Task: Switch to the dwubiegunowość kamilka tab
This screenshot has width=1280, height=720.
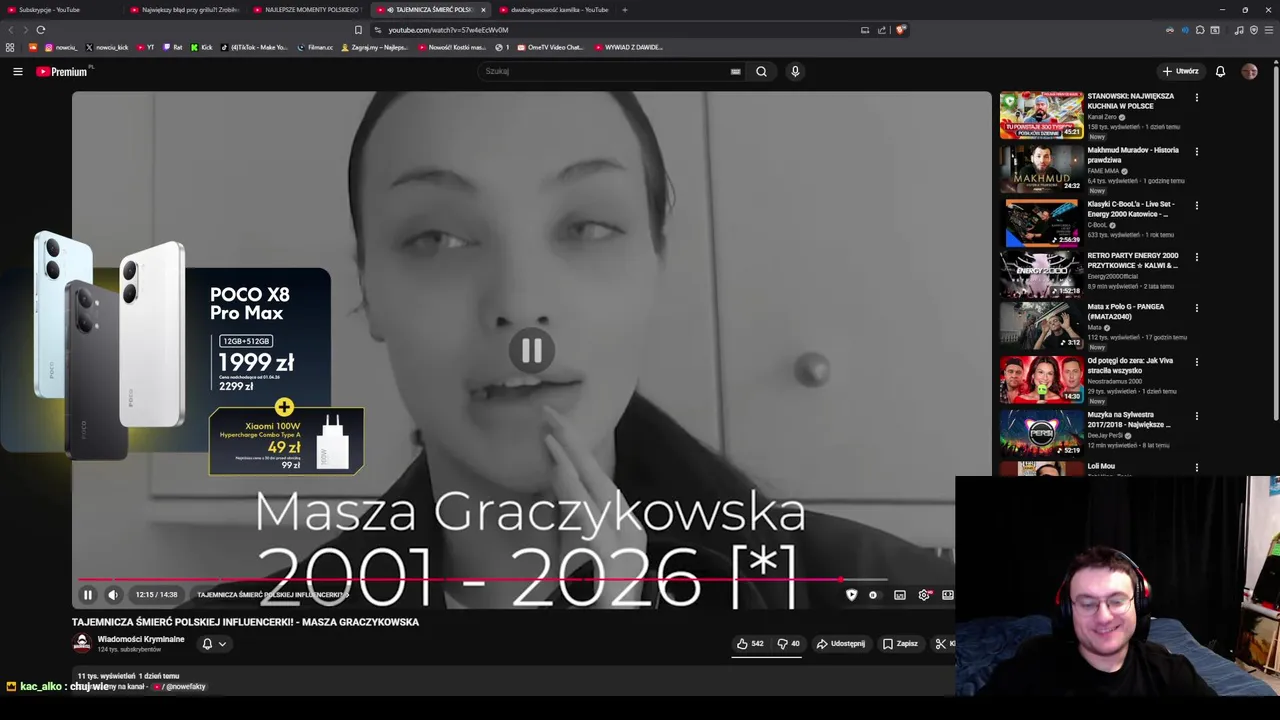Action: [555, 10]
